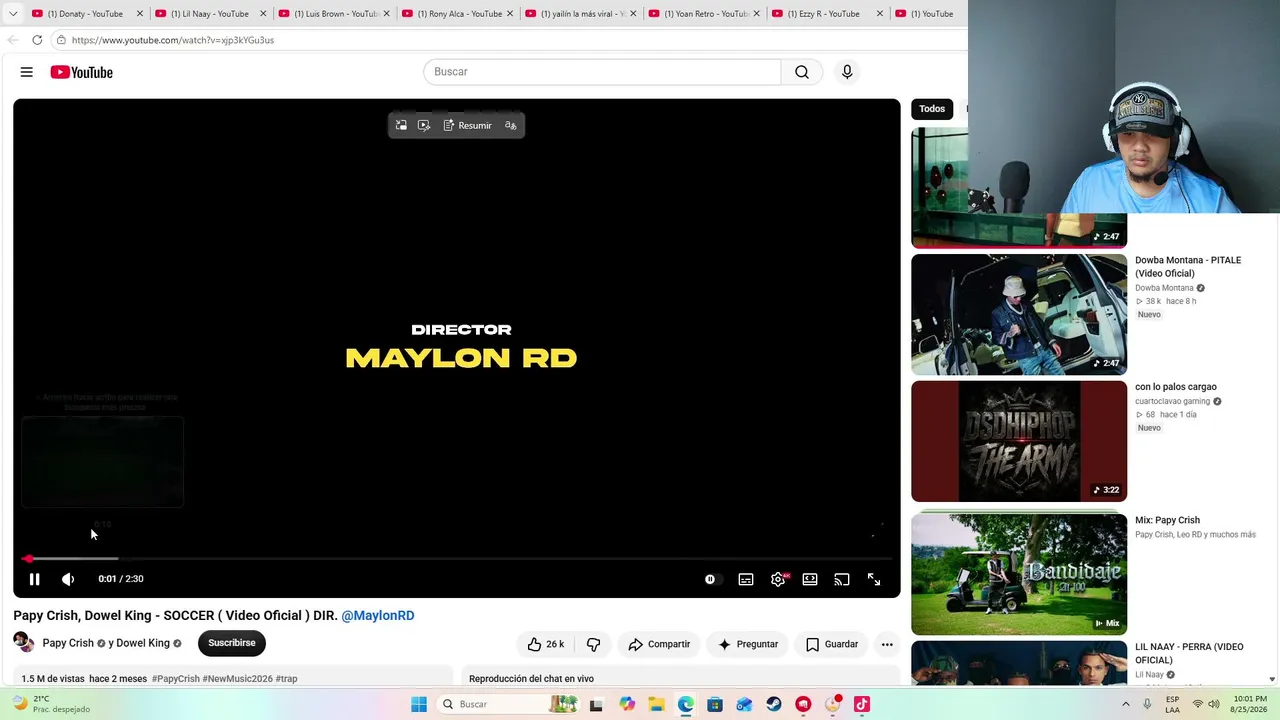Open the DSDHIPHOP The Army video thumbnail
This screenshot has width=1280, height=720.
[1019, 441]
